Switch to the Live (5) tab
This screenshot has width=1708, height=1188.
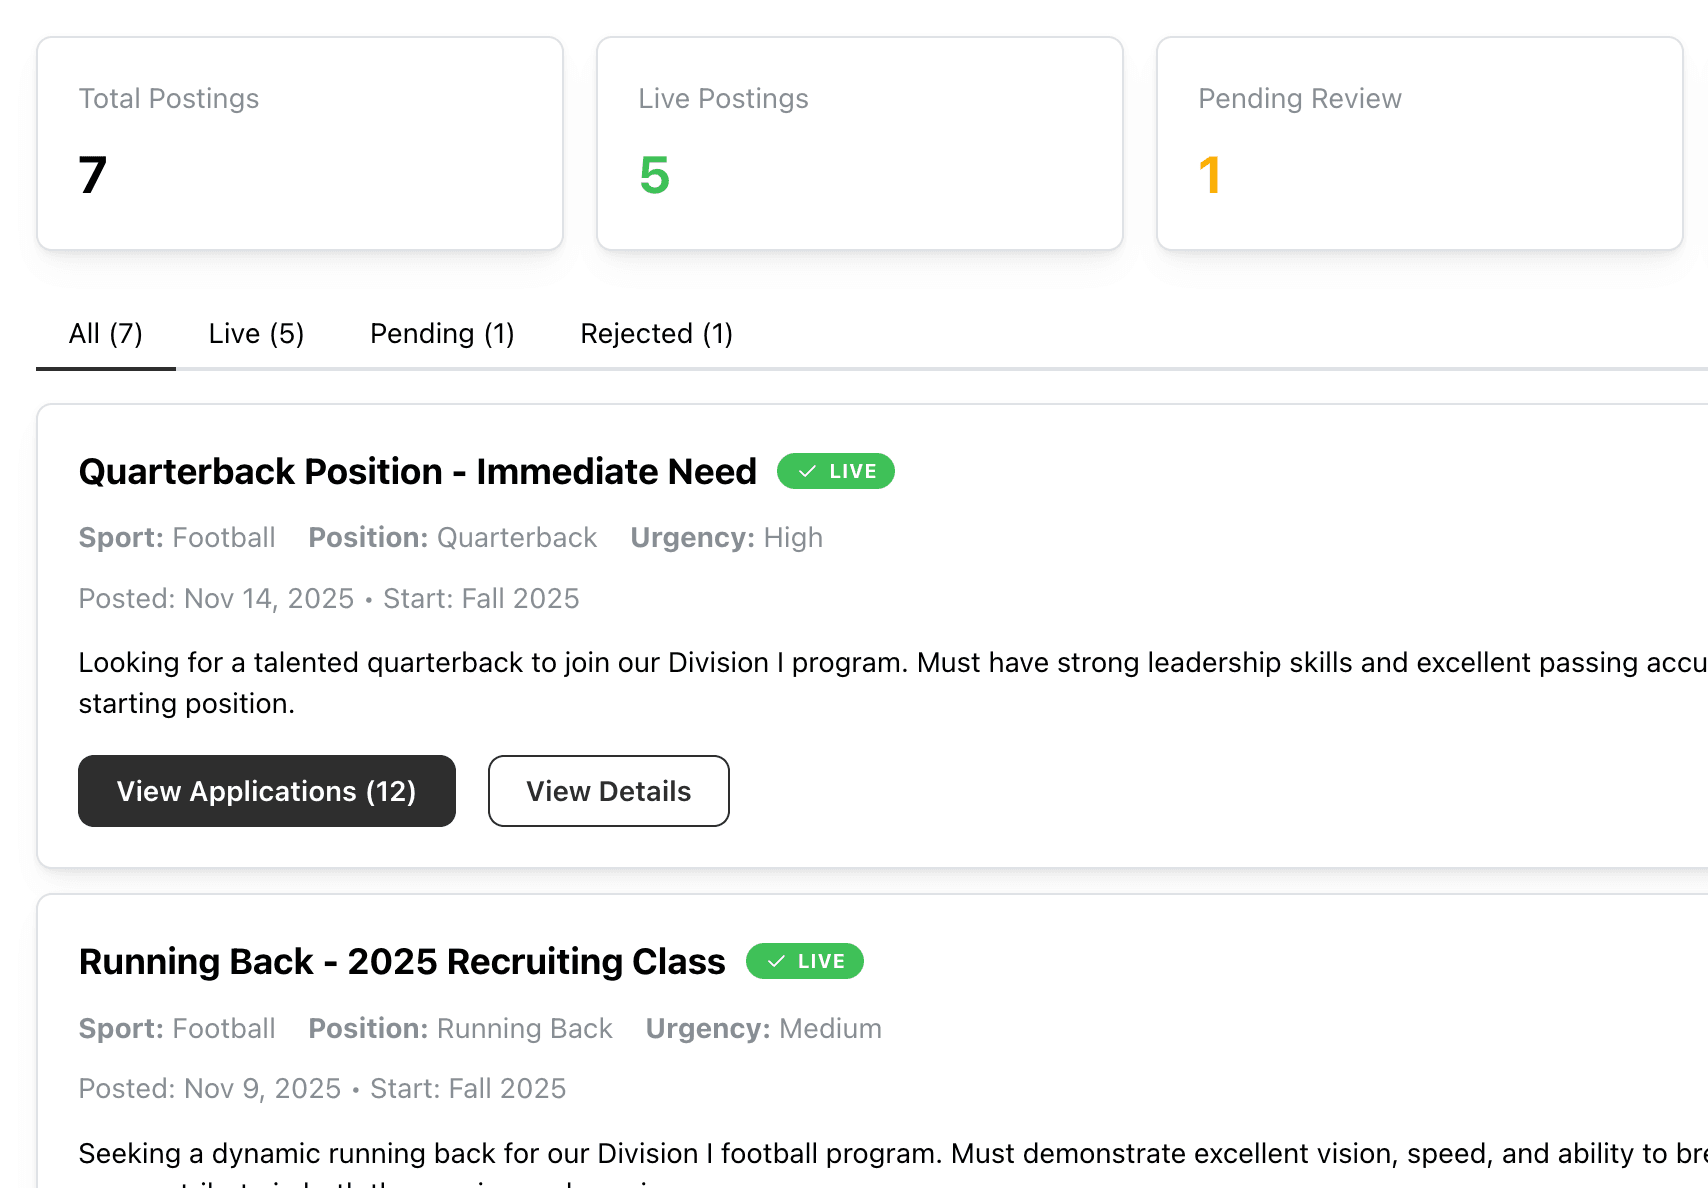click(256, 333)
